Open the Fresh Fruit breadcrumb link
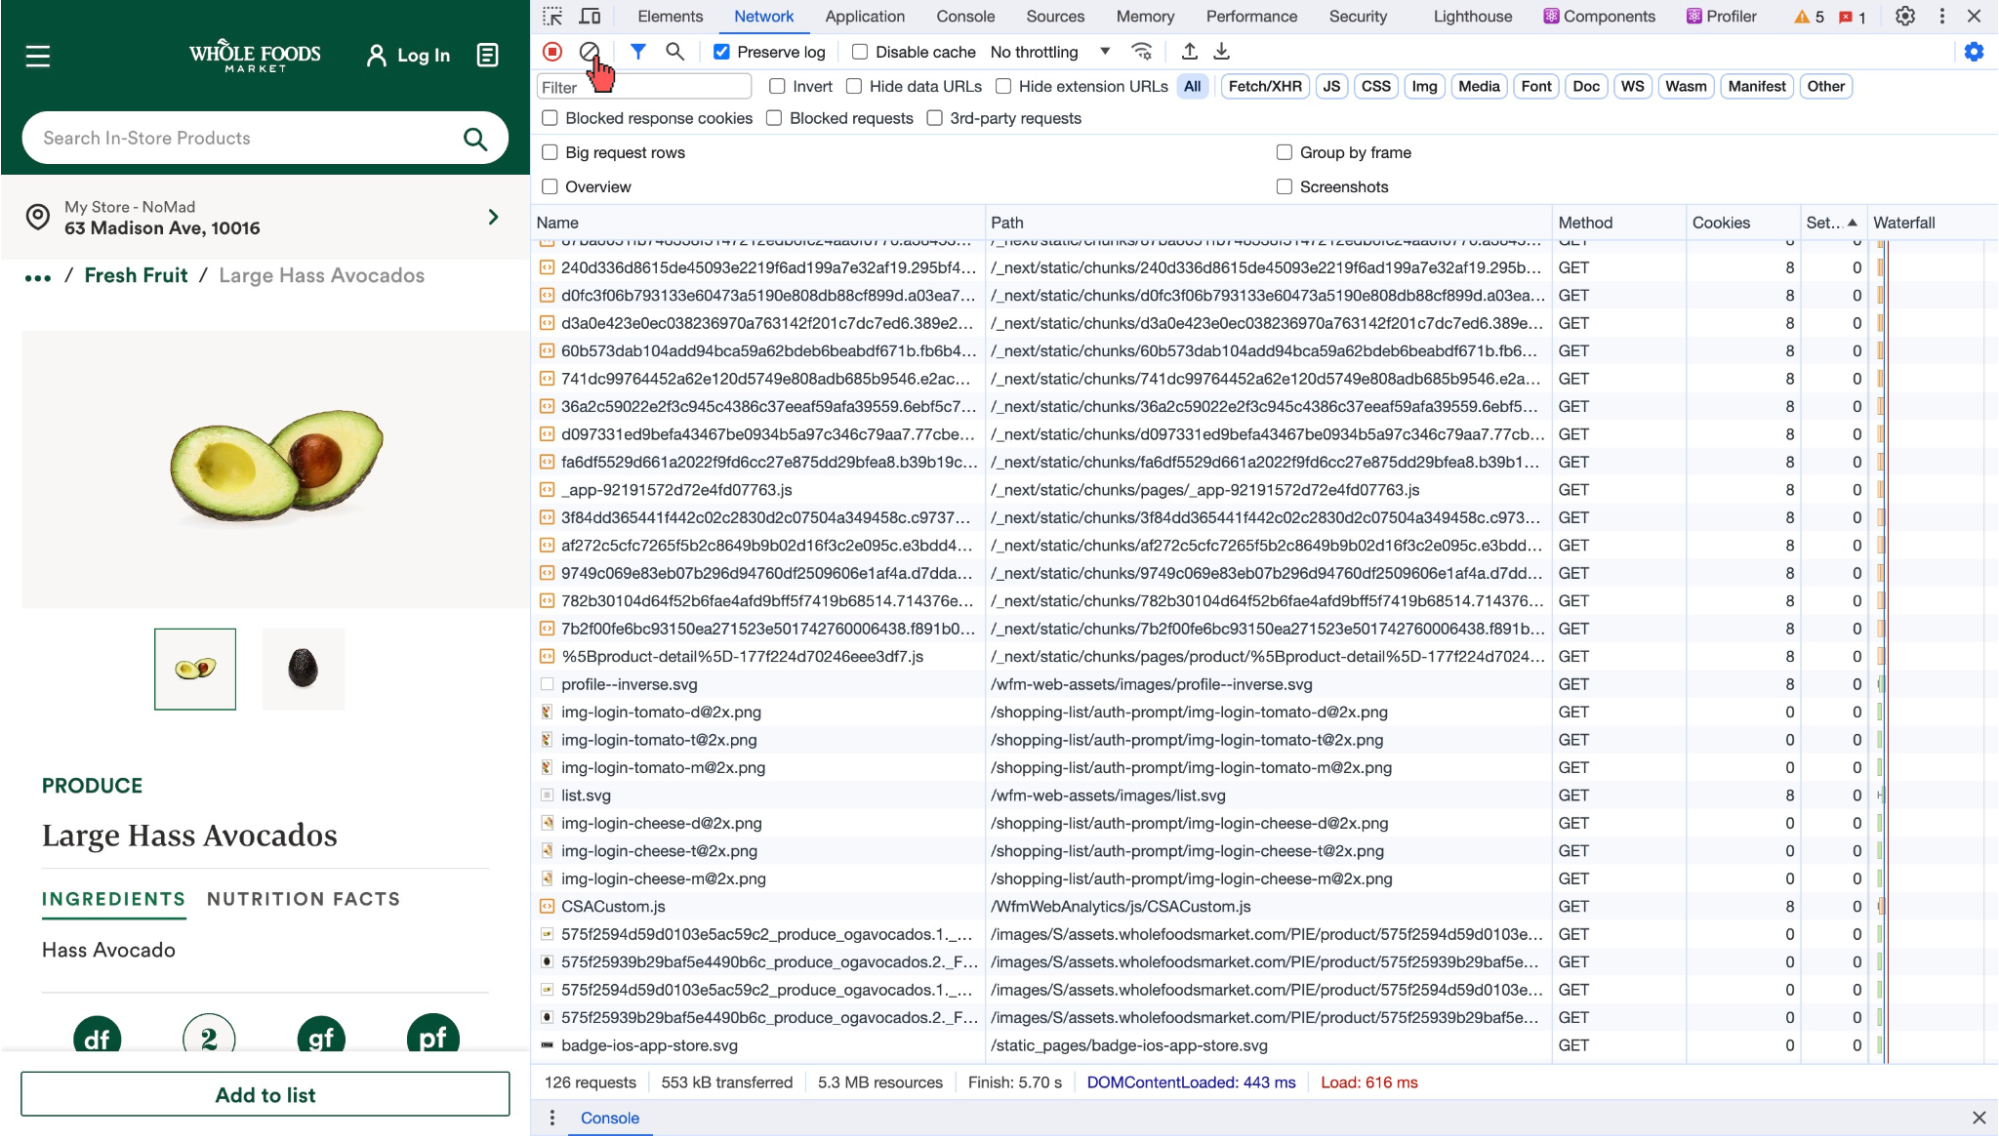This screenshot has width=1999, height=1137. [135, 274]
